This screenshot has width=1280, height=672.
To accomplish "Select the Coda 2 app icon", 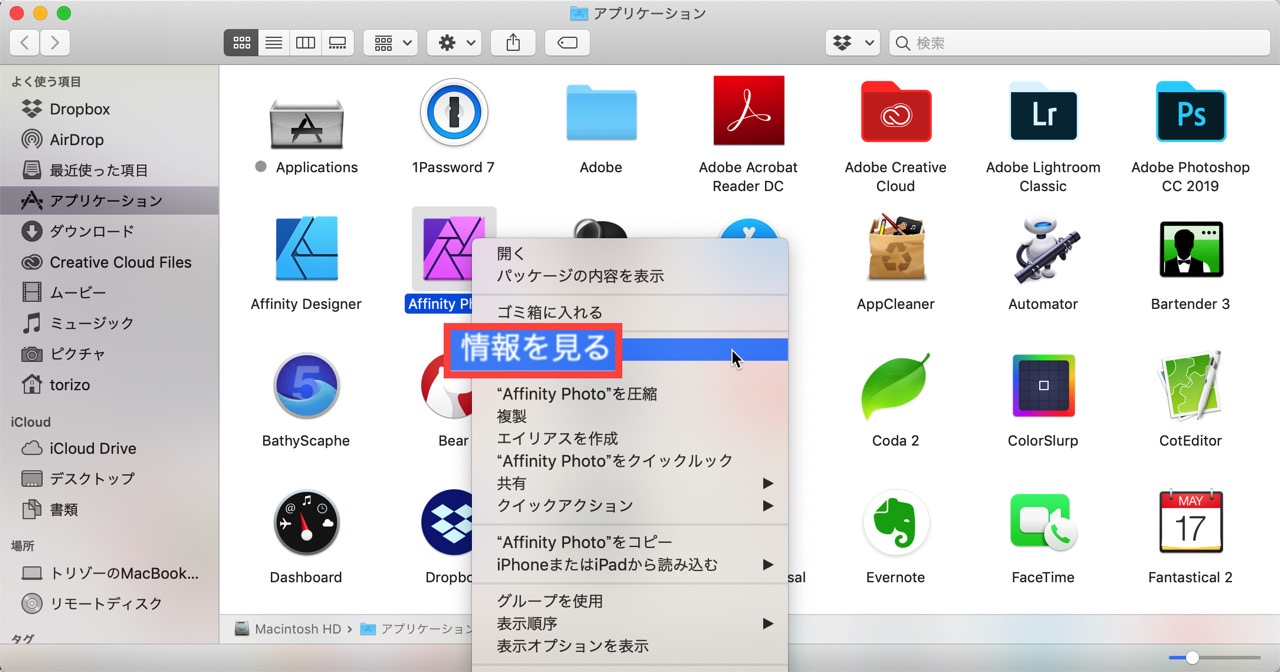I will tap(896, 385).
